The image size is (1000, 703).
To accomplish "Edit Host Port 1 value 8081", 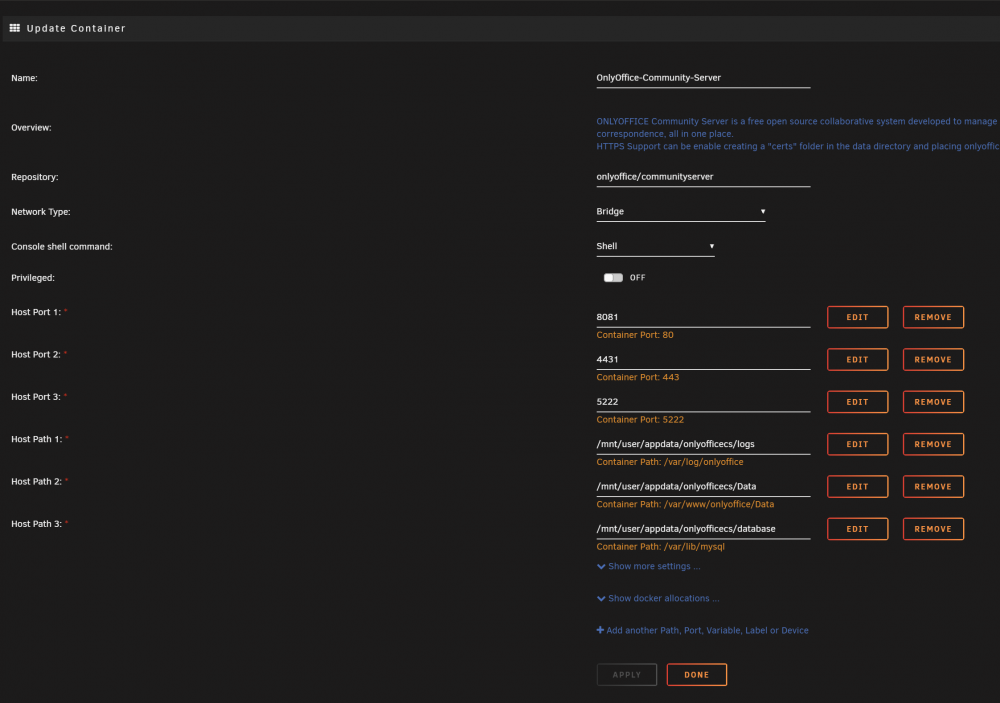I will click(x=857, y=317).
